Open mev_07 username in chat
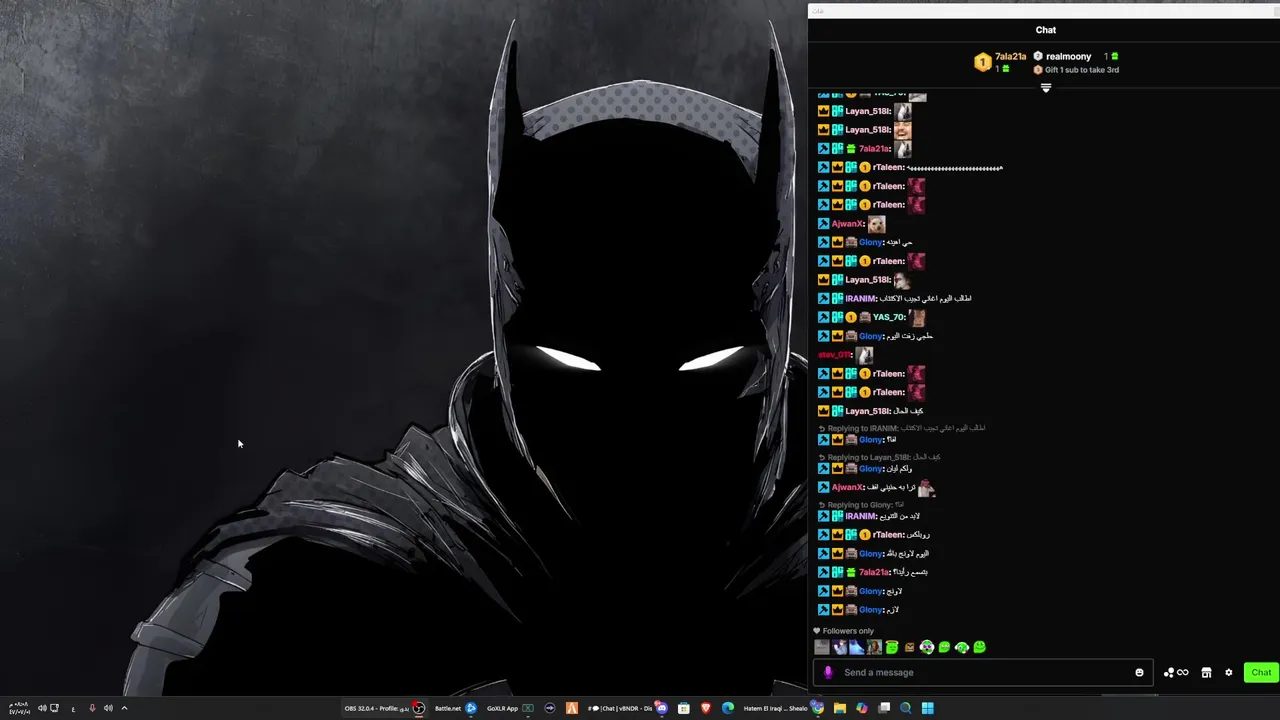This screenshot has height=720, width=1280. coord(834,355)
